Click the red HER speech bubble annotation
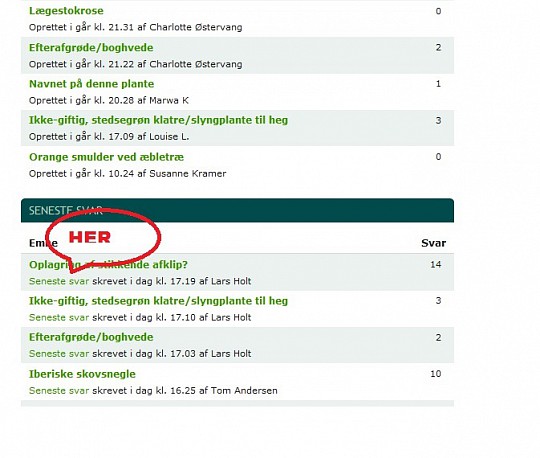The image size is (540, 458). (103, 237)
